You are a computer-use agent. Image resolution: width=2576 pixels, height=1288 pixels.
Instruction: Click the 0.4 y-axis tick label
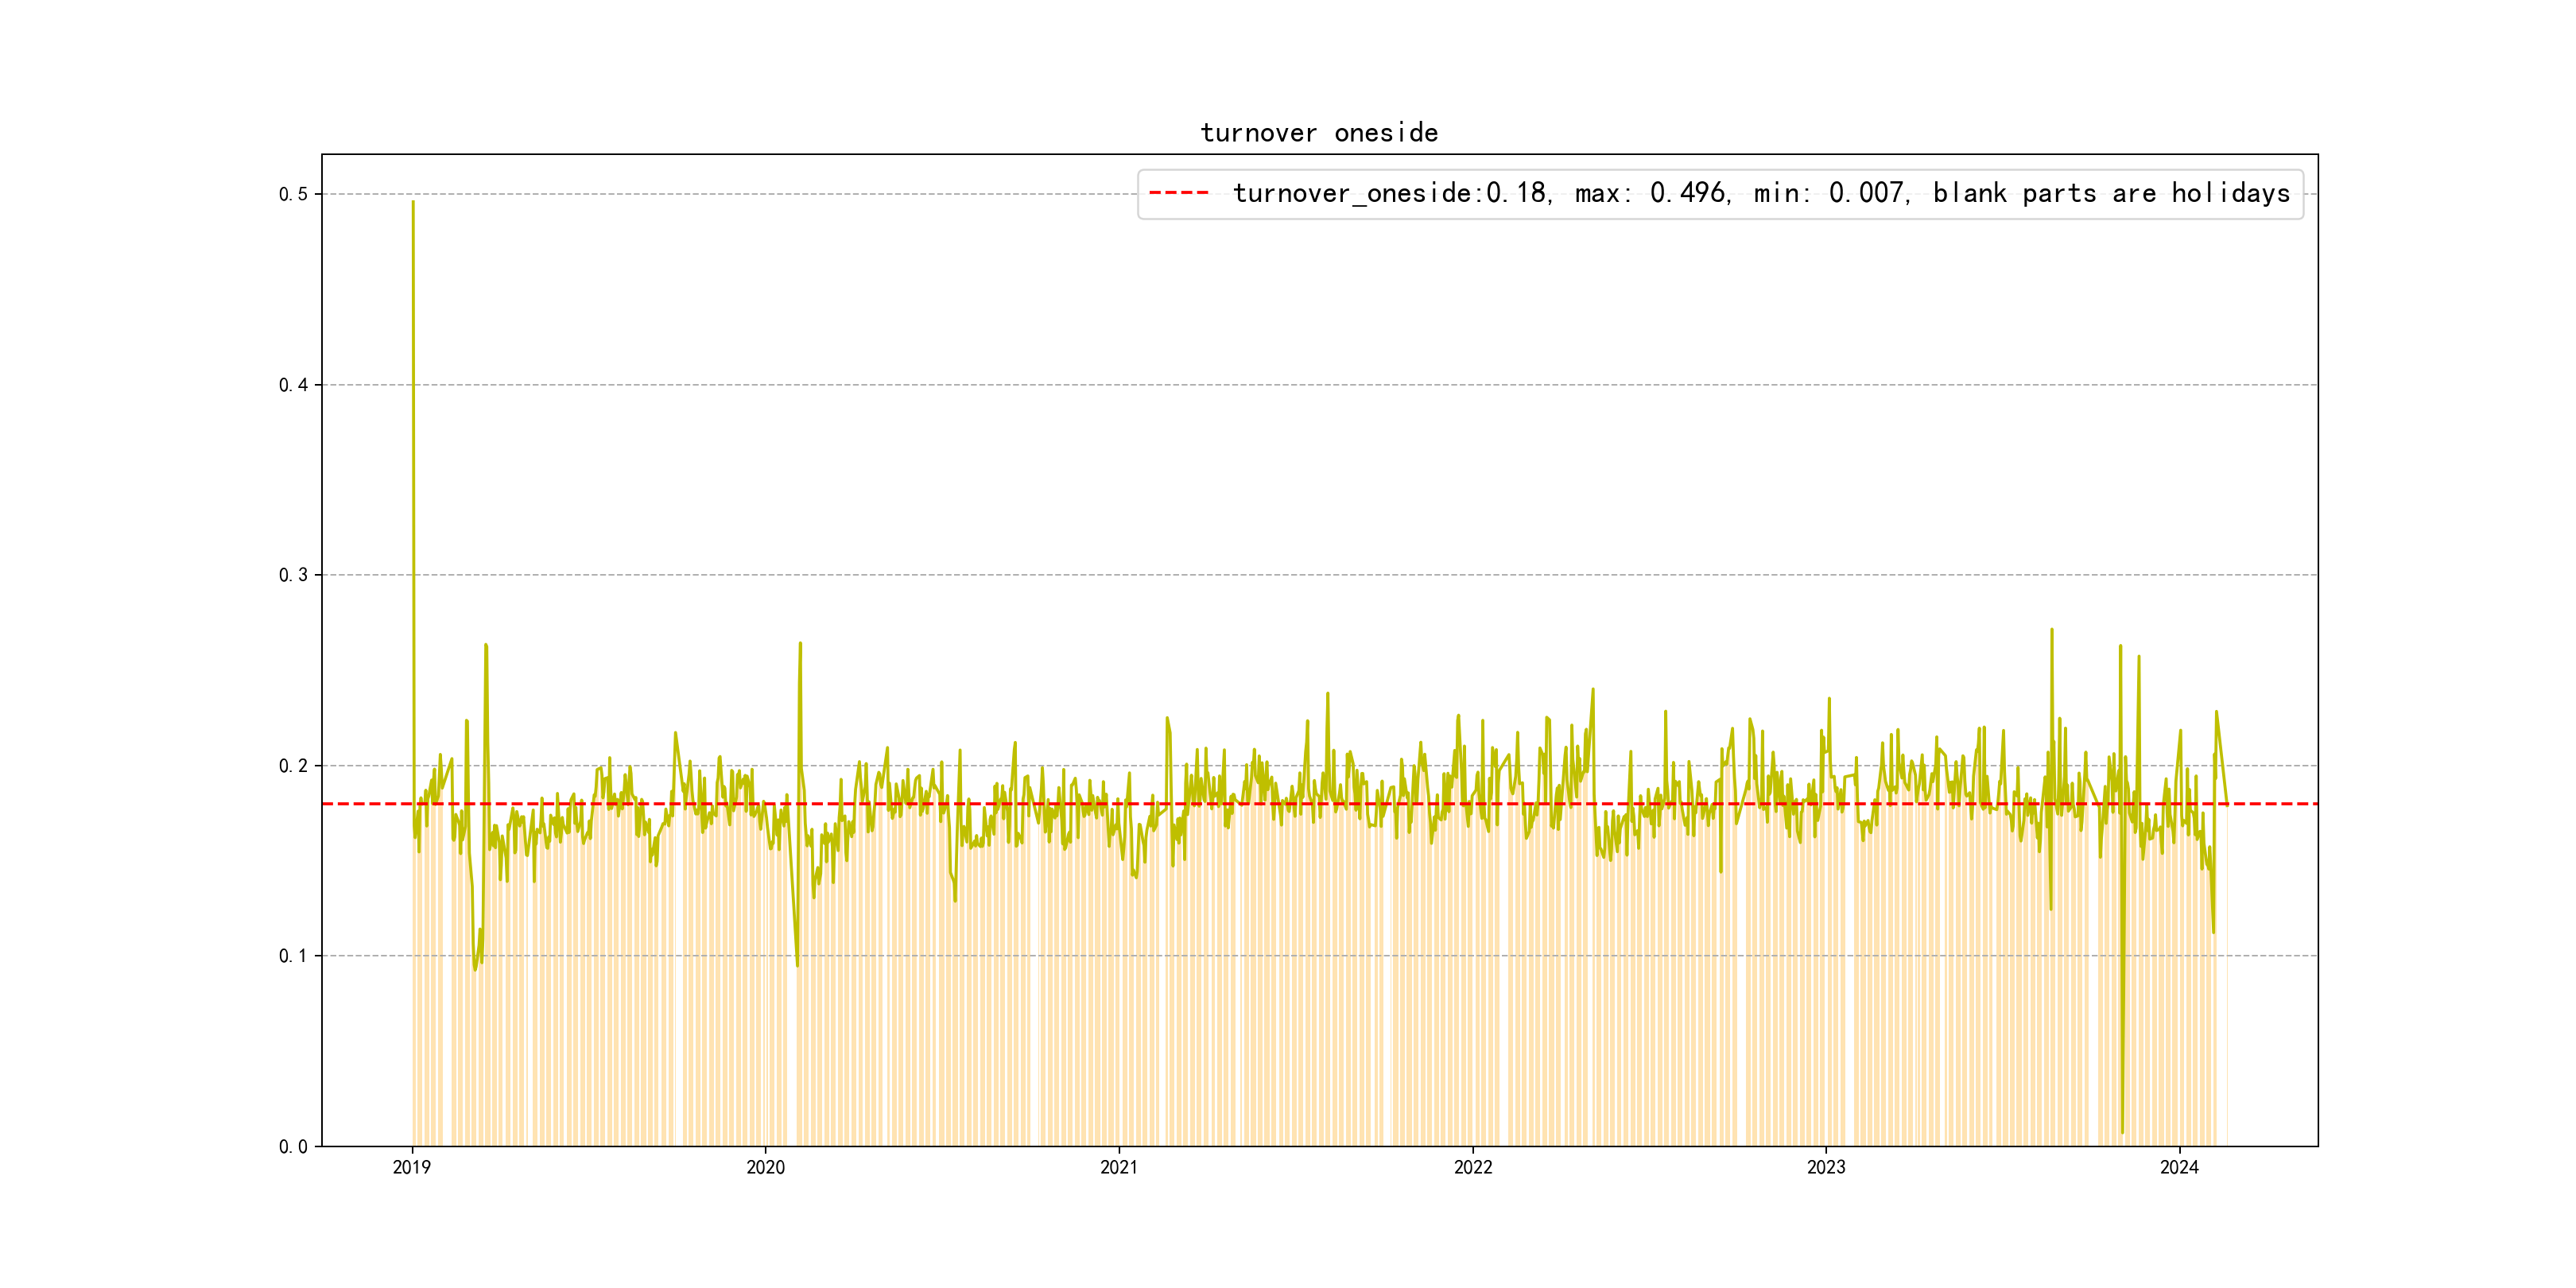(293, 385)
